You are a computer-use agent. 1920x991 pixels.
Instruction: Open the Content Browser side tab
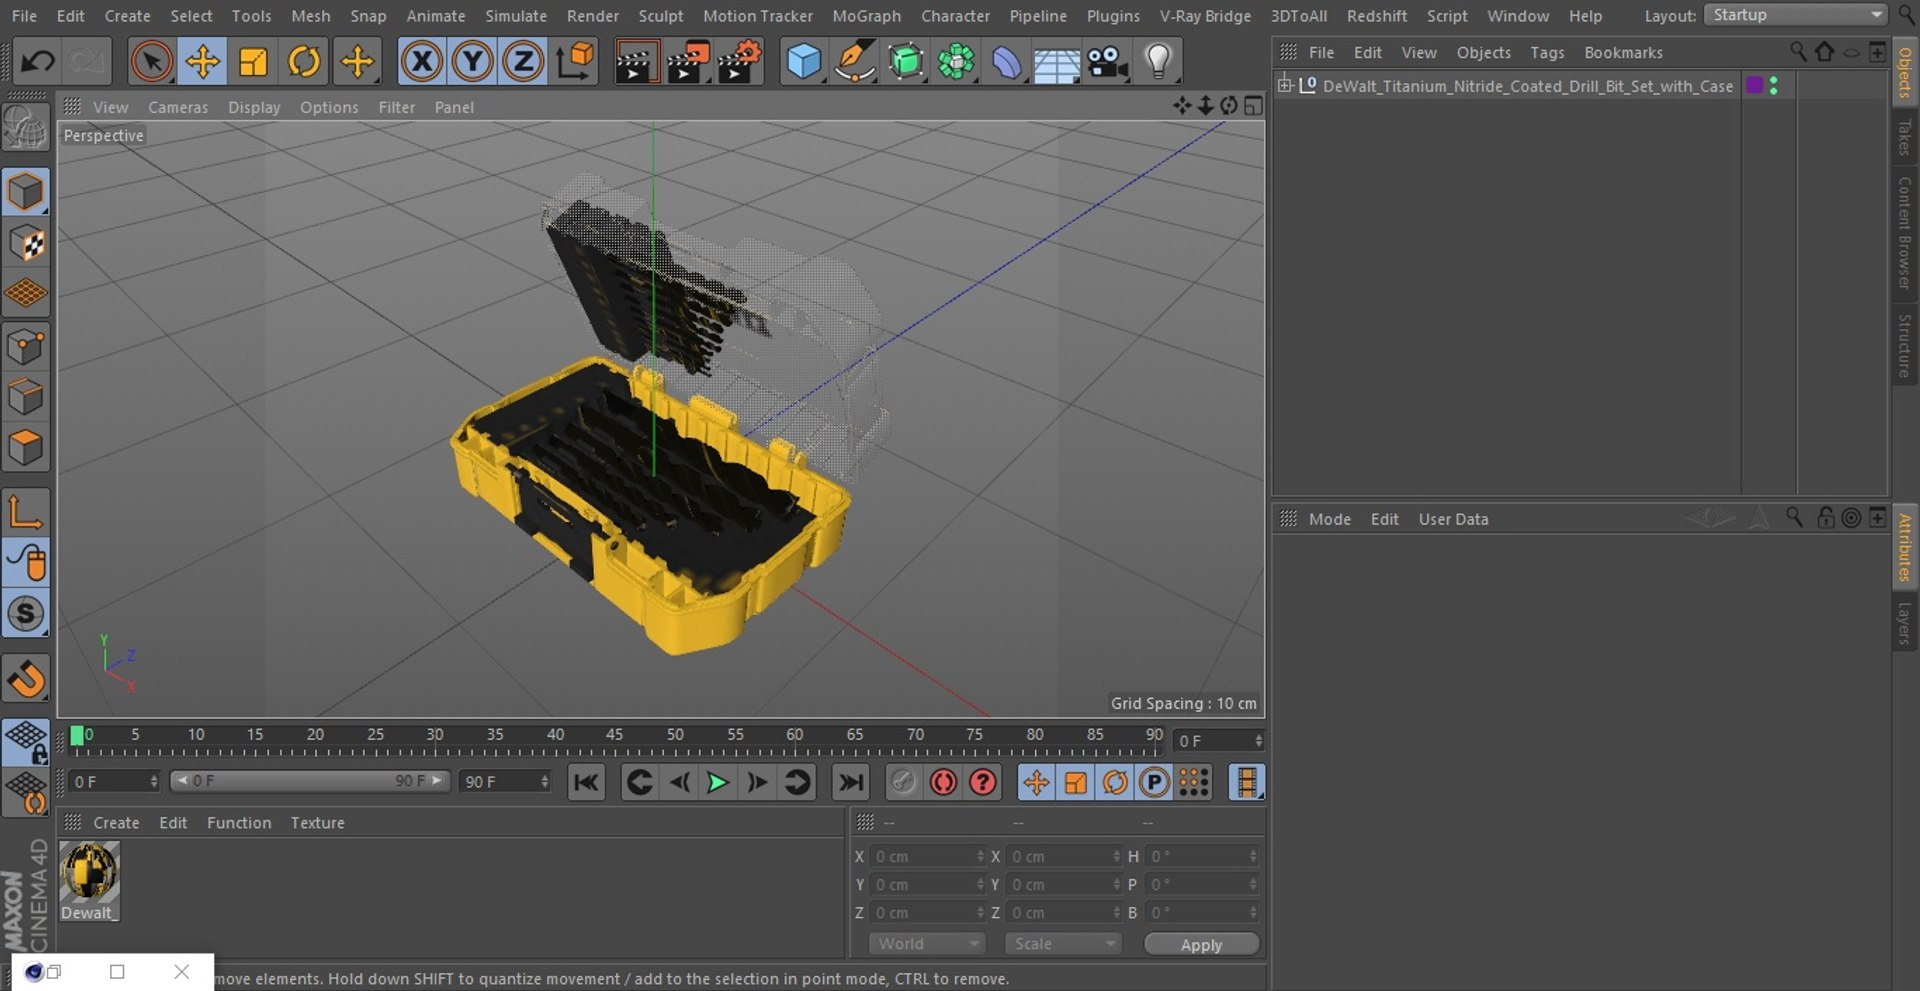pos(1905,233)
